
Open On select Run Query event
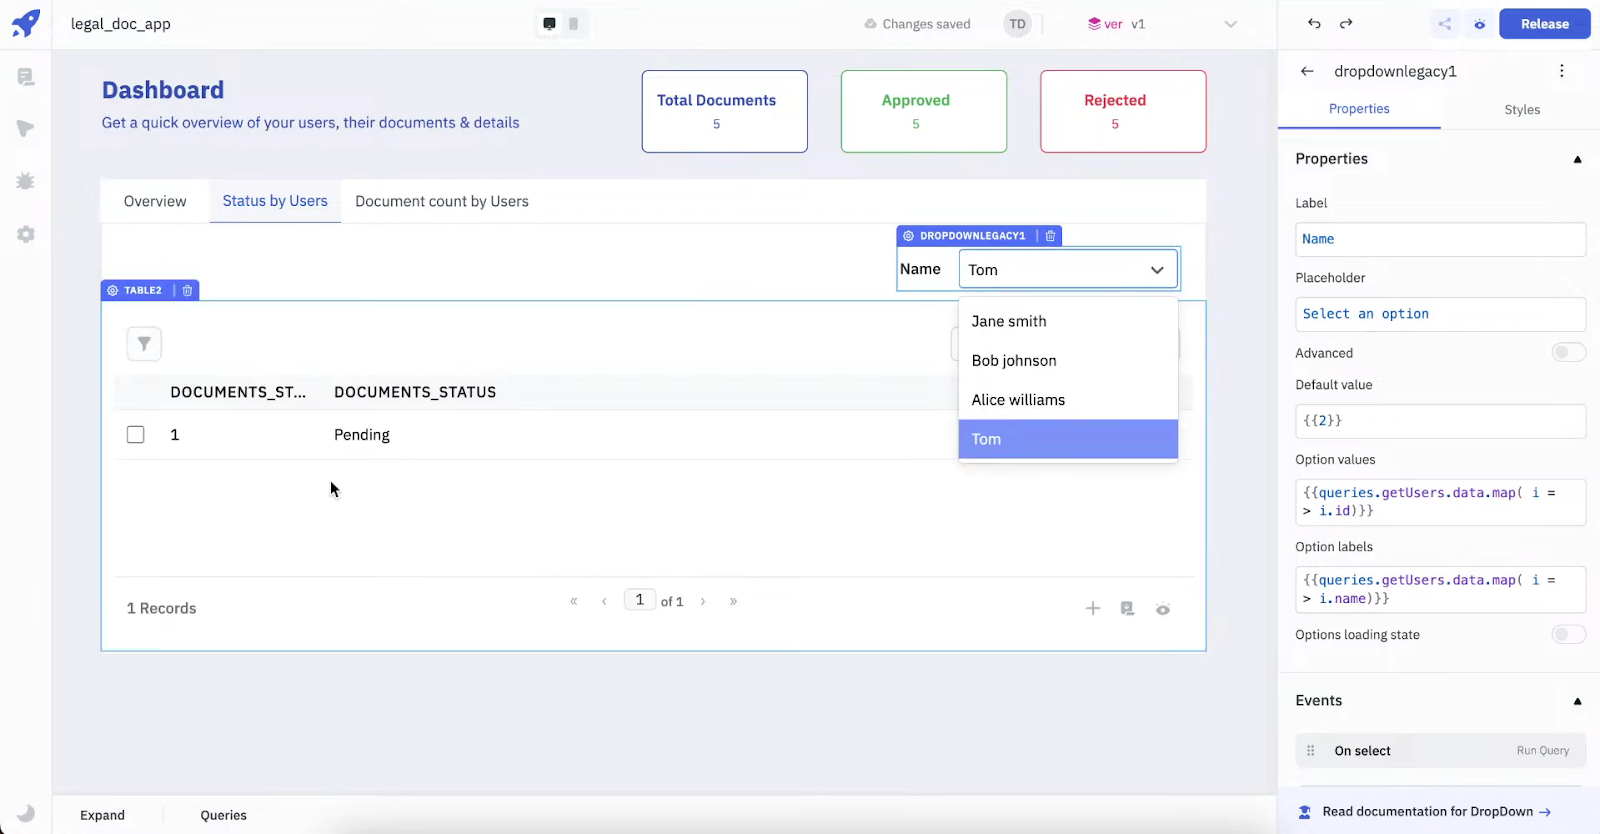tap(1441, 751)
